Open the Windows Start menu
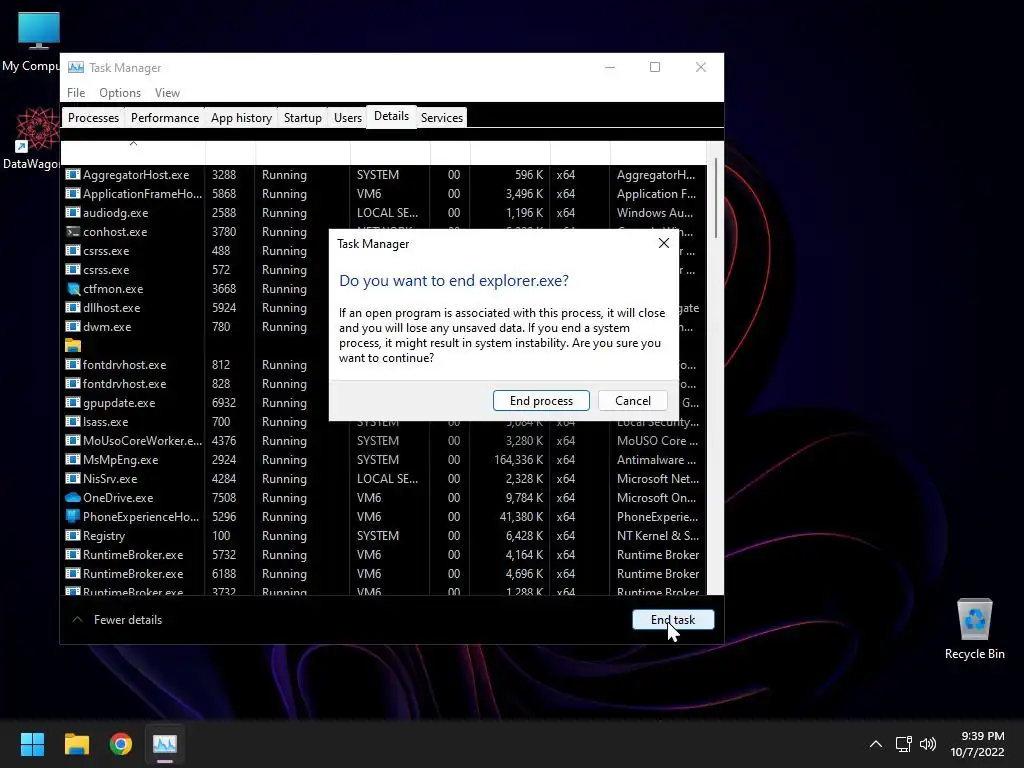Image resolution: width=1024 pixels, height=768 pixels. pyautogui.click(x=32, y=743)
